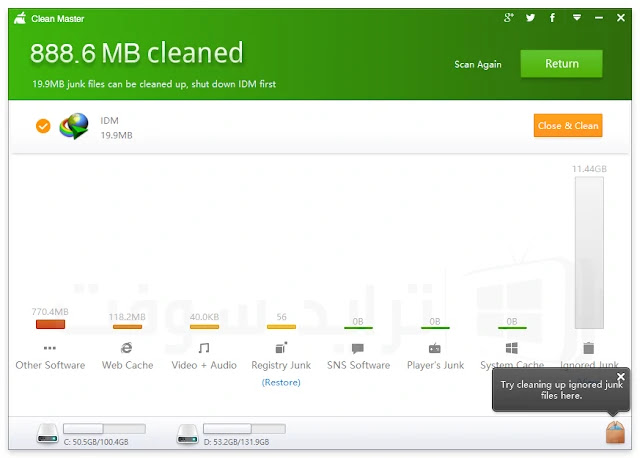640x458 pixels.
Task: Click the Twitter share icon
Action: point(530,18)
